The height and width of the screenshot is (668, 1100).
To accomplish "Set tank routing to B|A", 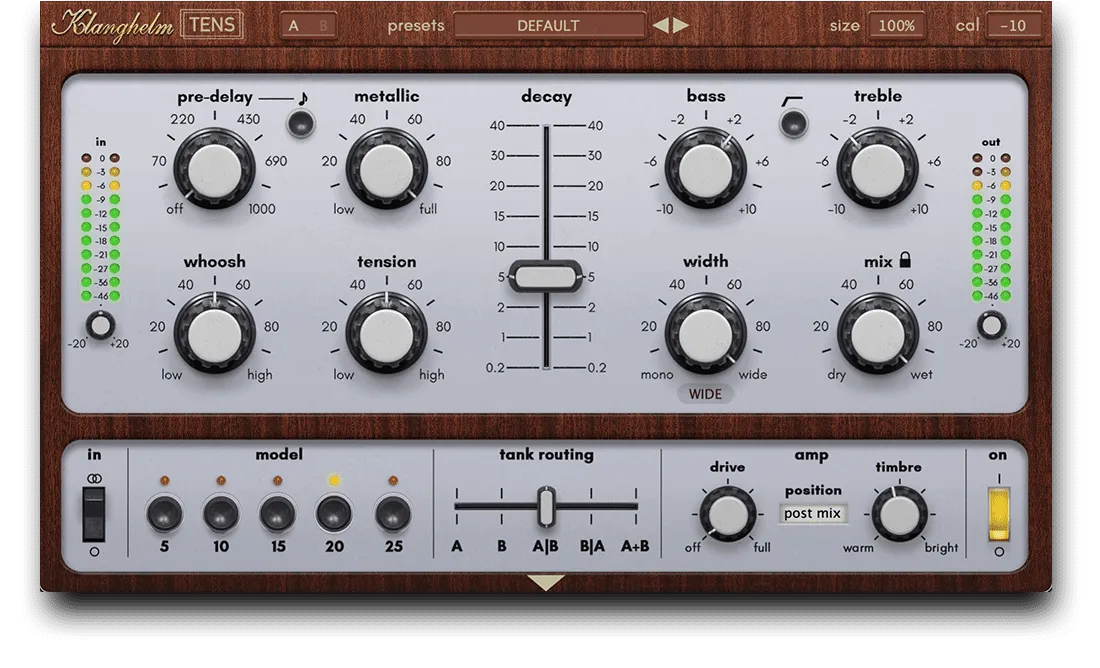I will point(592,547).
